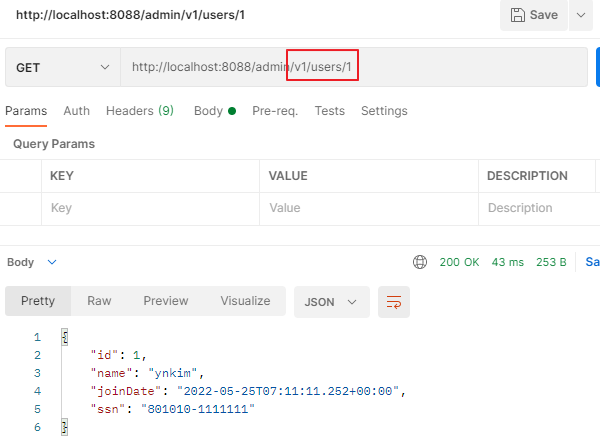This screenshot has width=600, height=442.
Task: Open the Settings tab
Action: tap(384, 111)
